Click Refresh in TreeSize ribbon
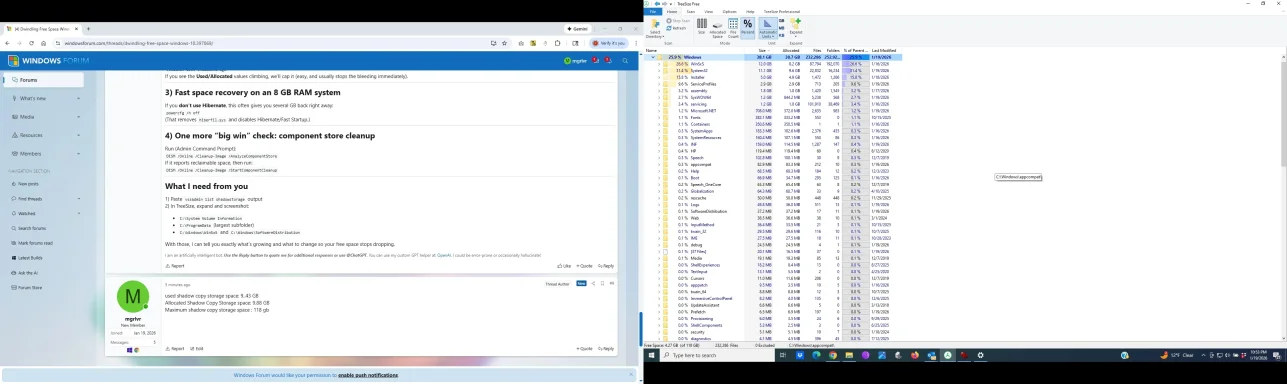 pos(677,28)
